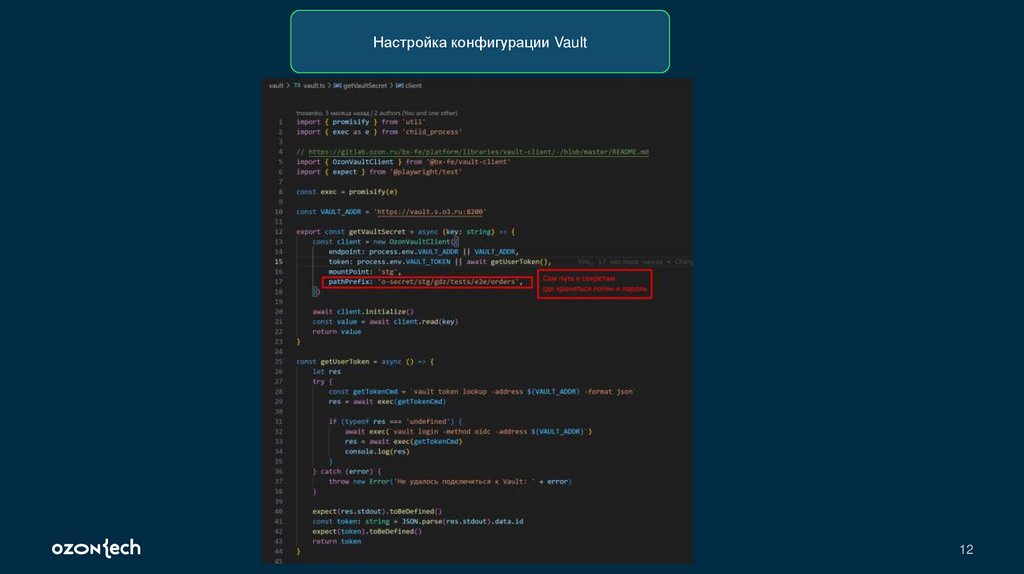The width and height of the screenshot is (1024, 574).
Task: Click 'const value = await client.read(key)'
Action: 385,322
